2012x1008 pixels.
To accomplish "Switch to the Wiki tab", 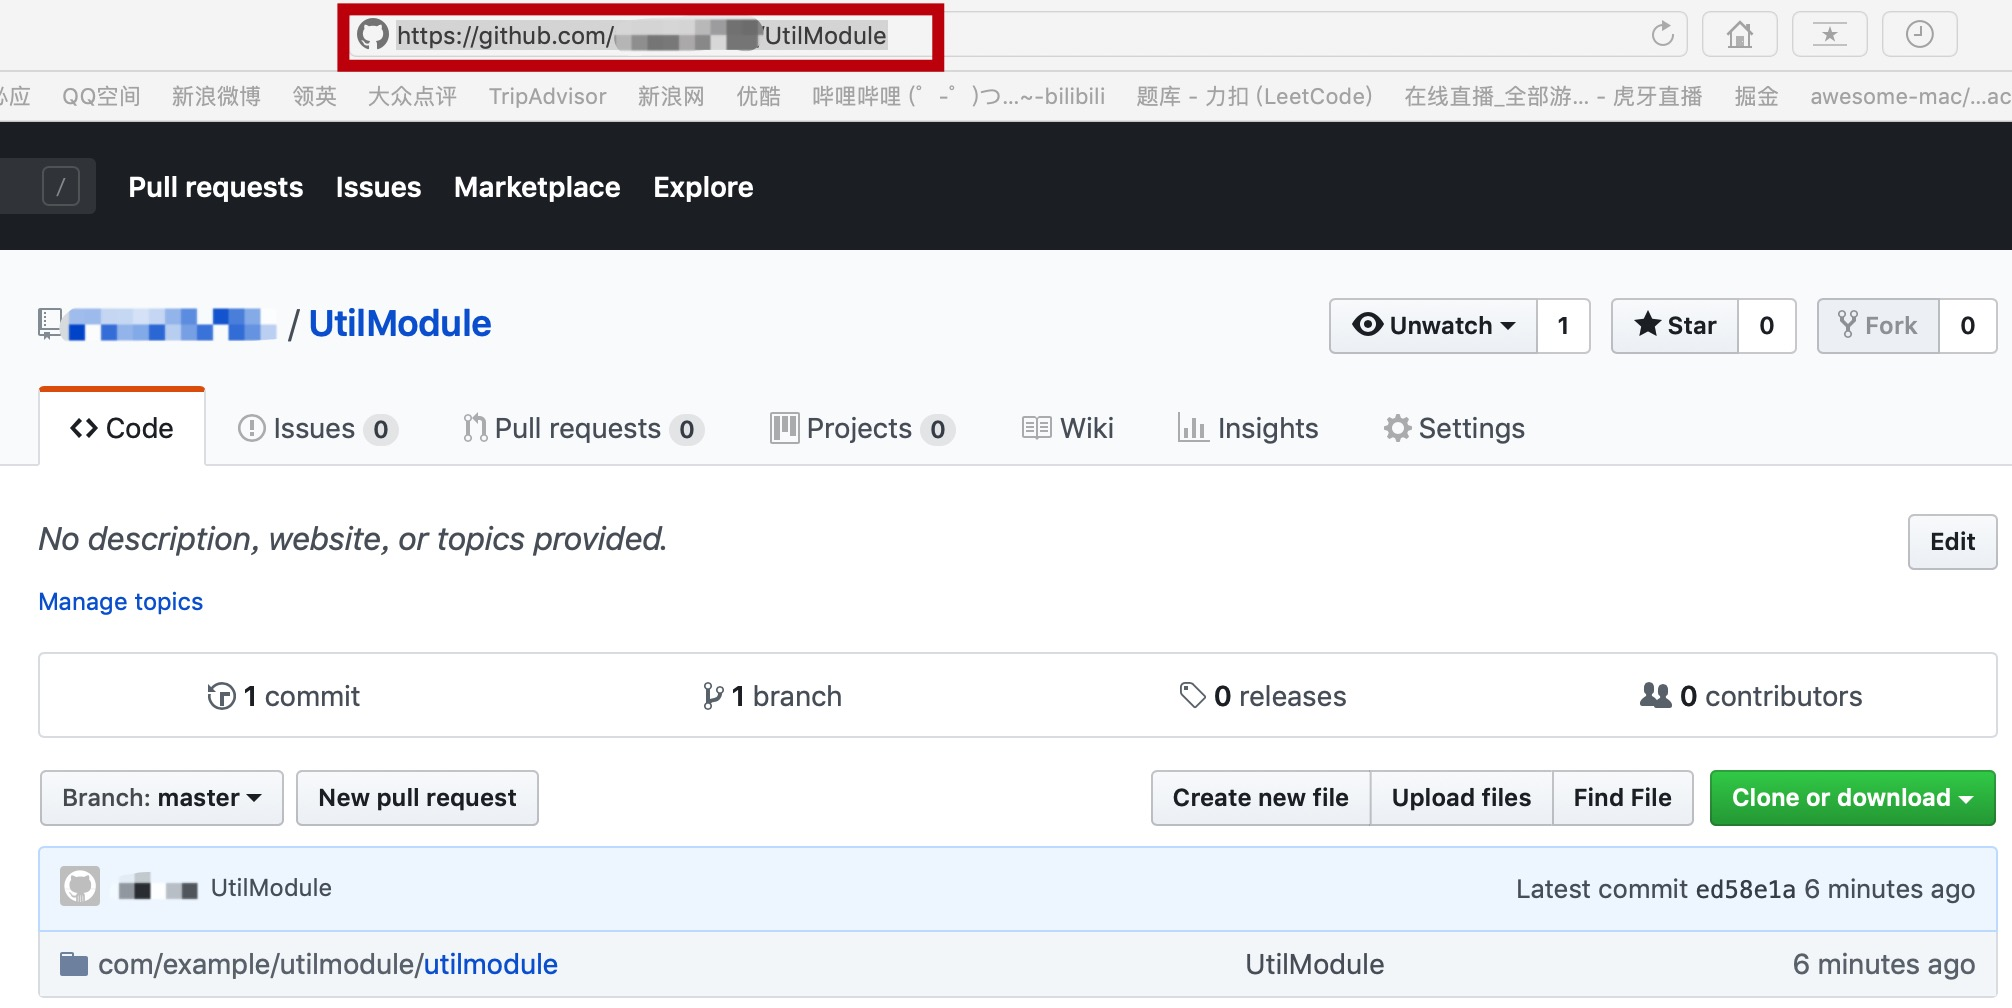I will [1067, 428].
